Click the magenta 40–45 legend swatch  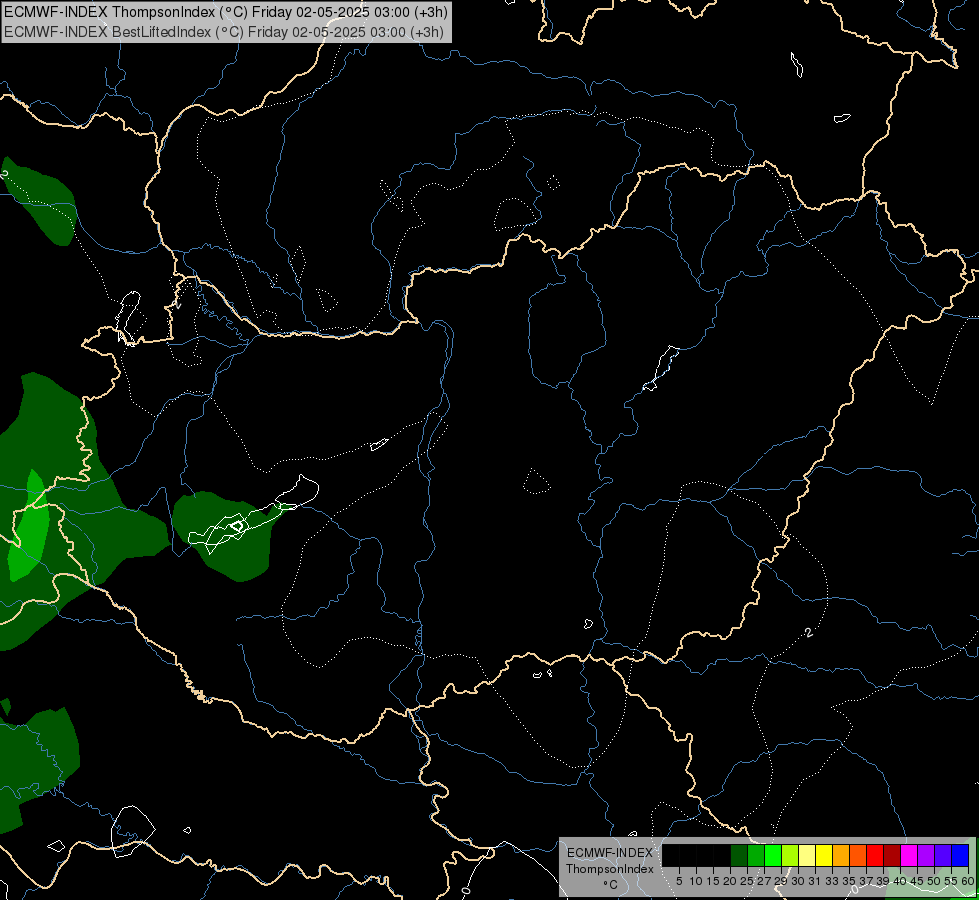(909, 855)
